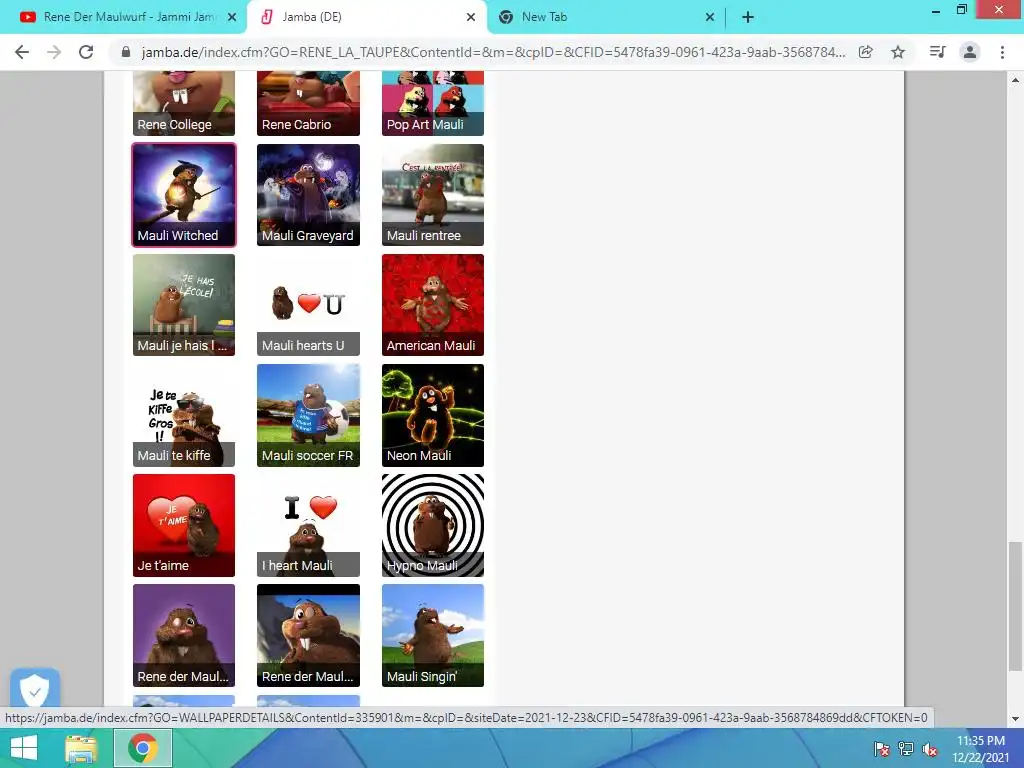Open the Chrome profile icon
Image resolution: width=1024 pixels, height=768 pixels.
pos(970,52)
